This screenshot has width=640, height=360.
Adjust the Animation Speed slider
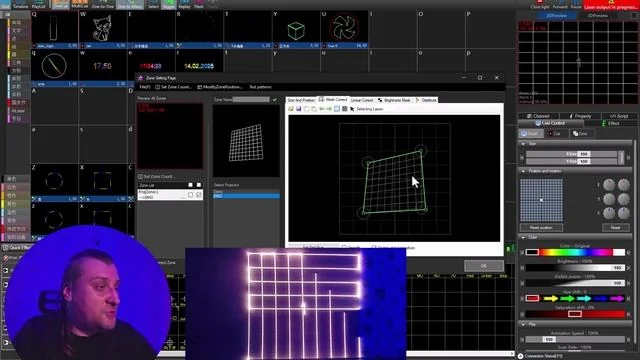tap(575, 340)
